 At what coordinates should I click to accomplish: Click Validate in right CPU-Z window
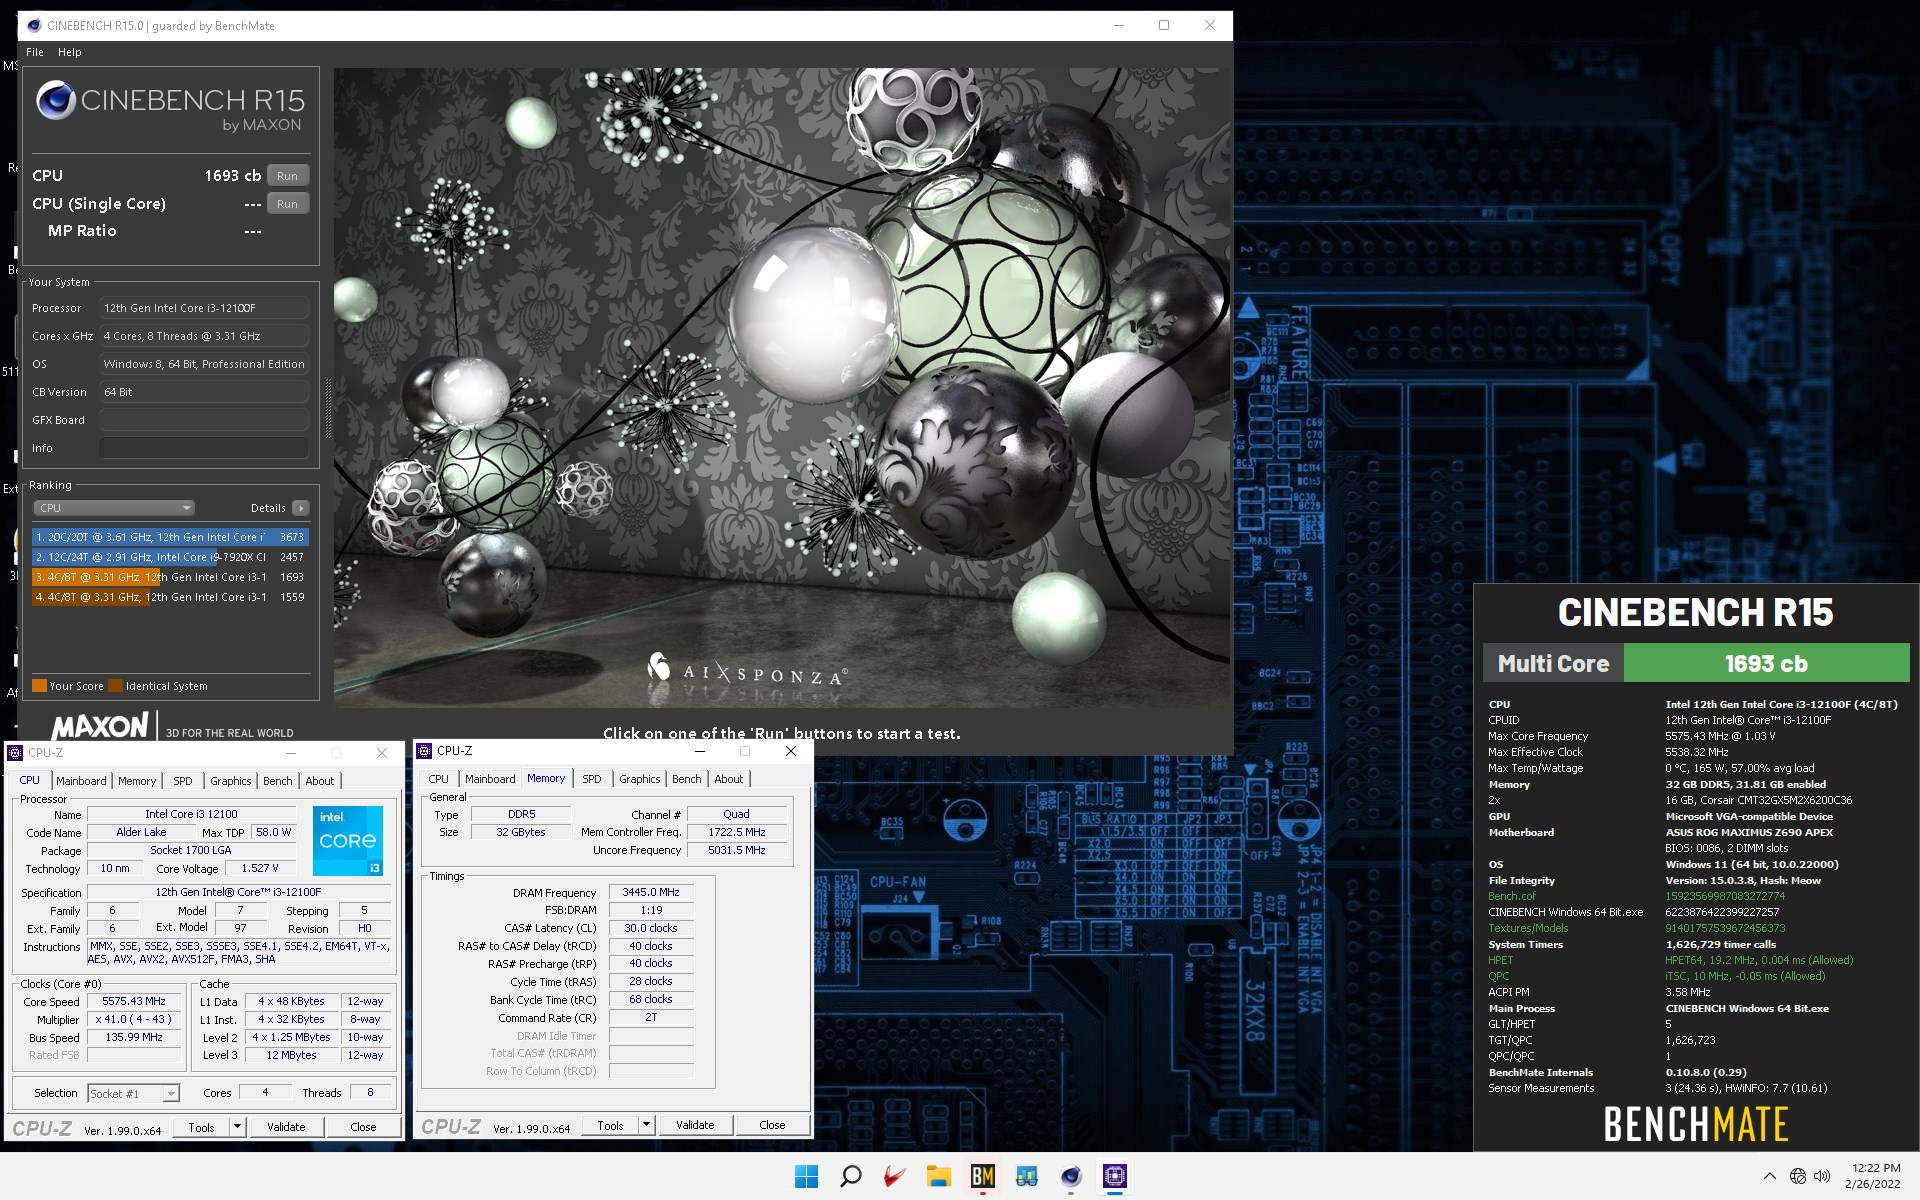coord(695,1125)
